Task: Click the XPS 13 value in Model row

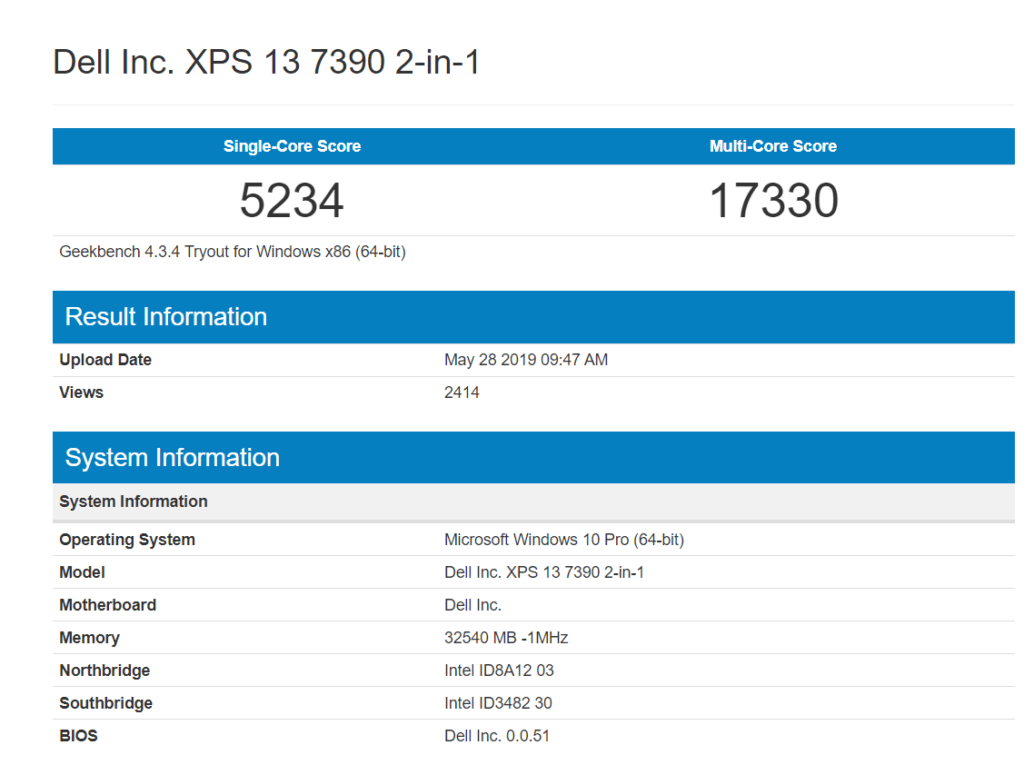Action: tap(545, 573)
